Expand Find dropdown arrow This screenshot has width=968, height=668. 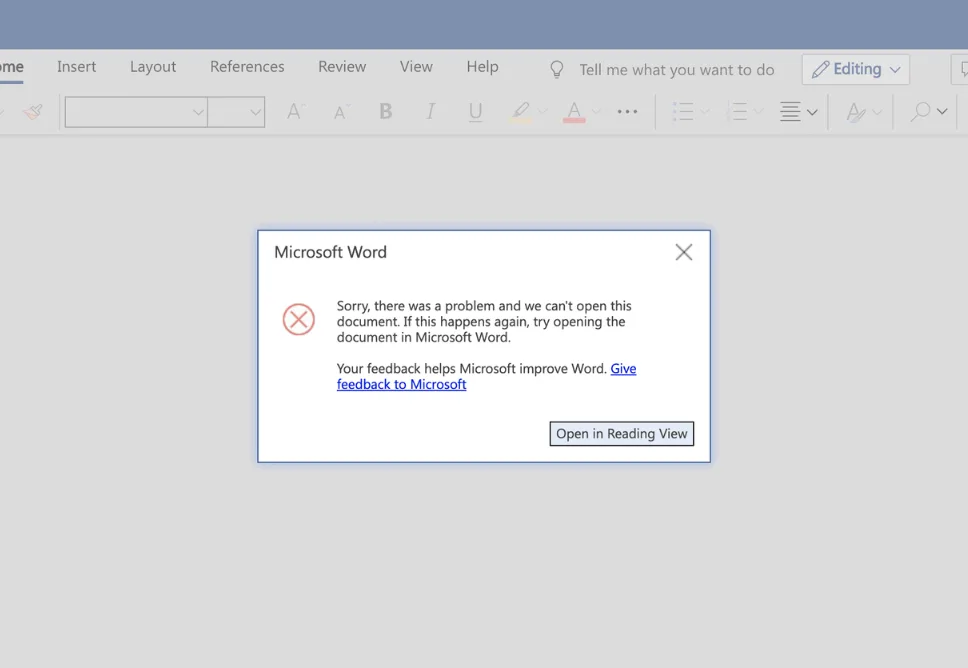[941, 112]
